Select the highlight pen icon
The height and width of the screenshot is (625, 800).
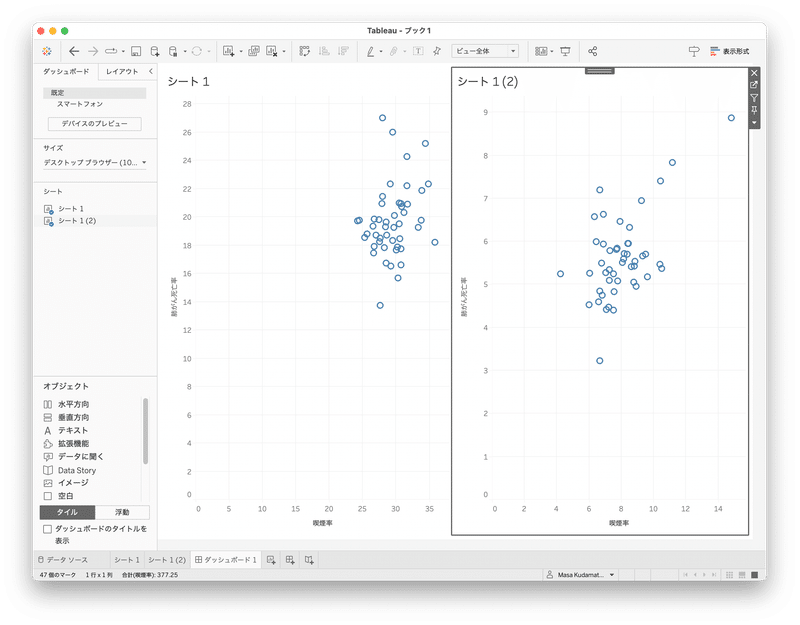[x=370, y=51]
